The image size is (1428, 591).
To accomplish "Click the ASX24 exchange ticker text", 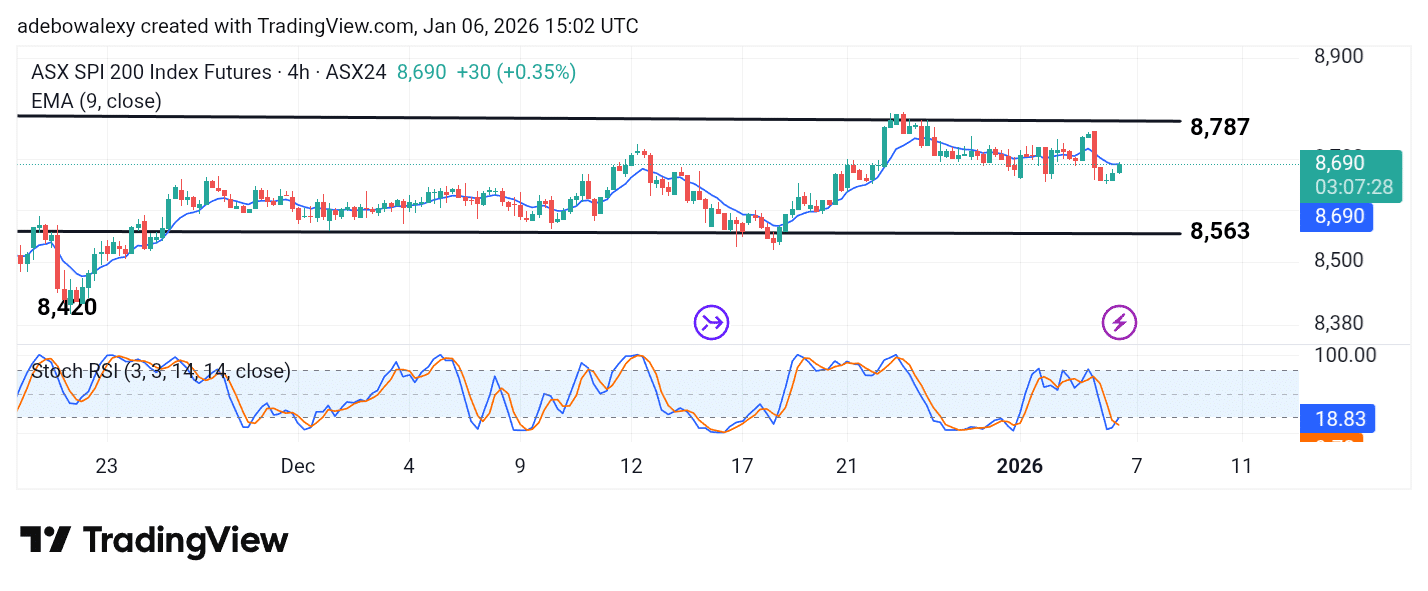I will coord(355,72).
